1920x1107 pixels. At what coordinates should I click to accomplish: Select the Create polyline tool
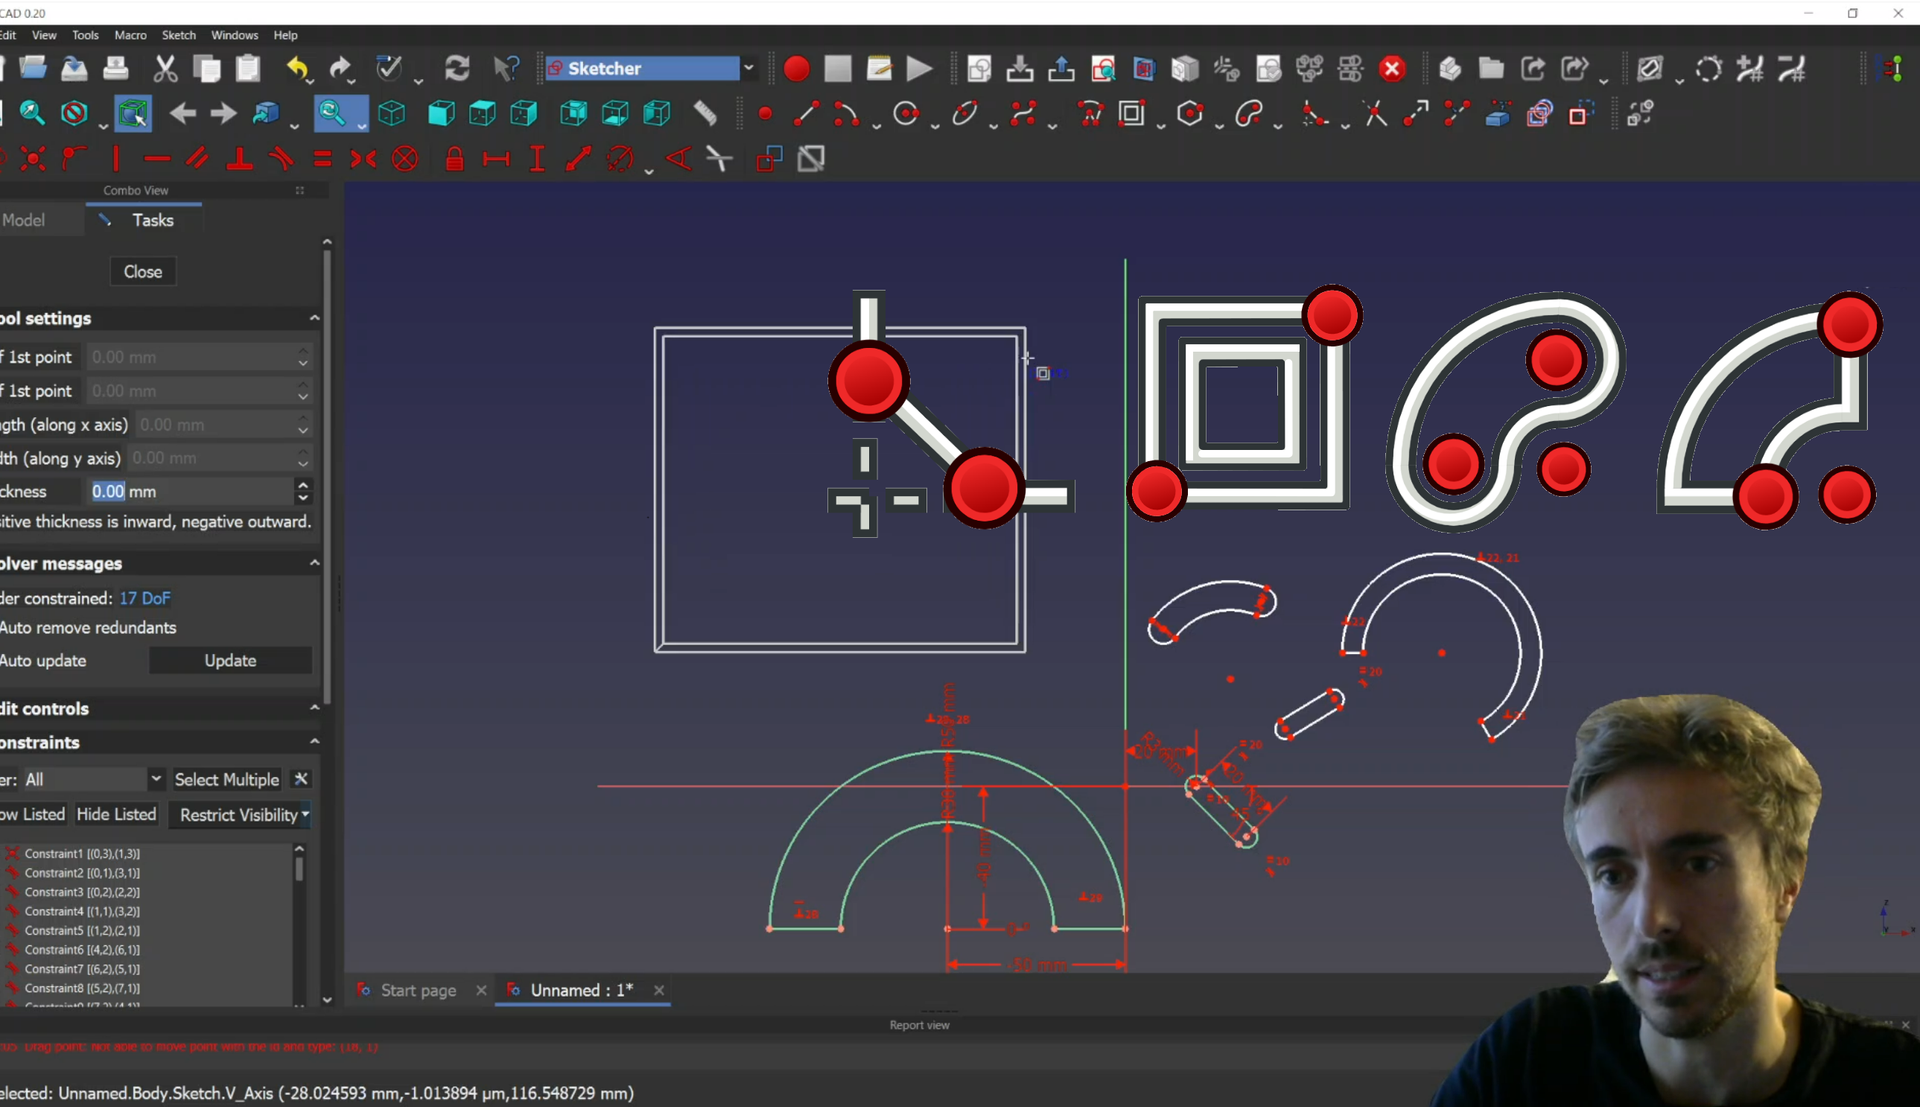coord(1090,114)
